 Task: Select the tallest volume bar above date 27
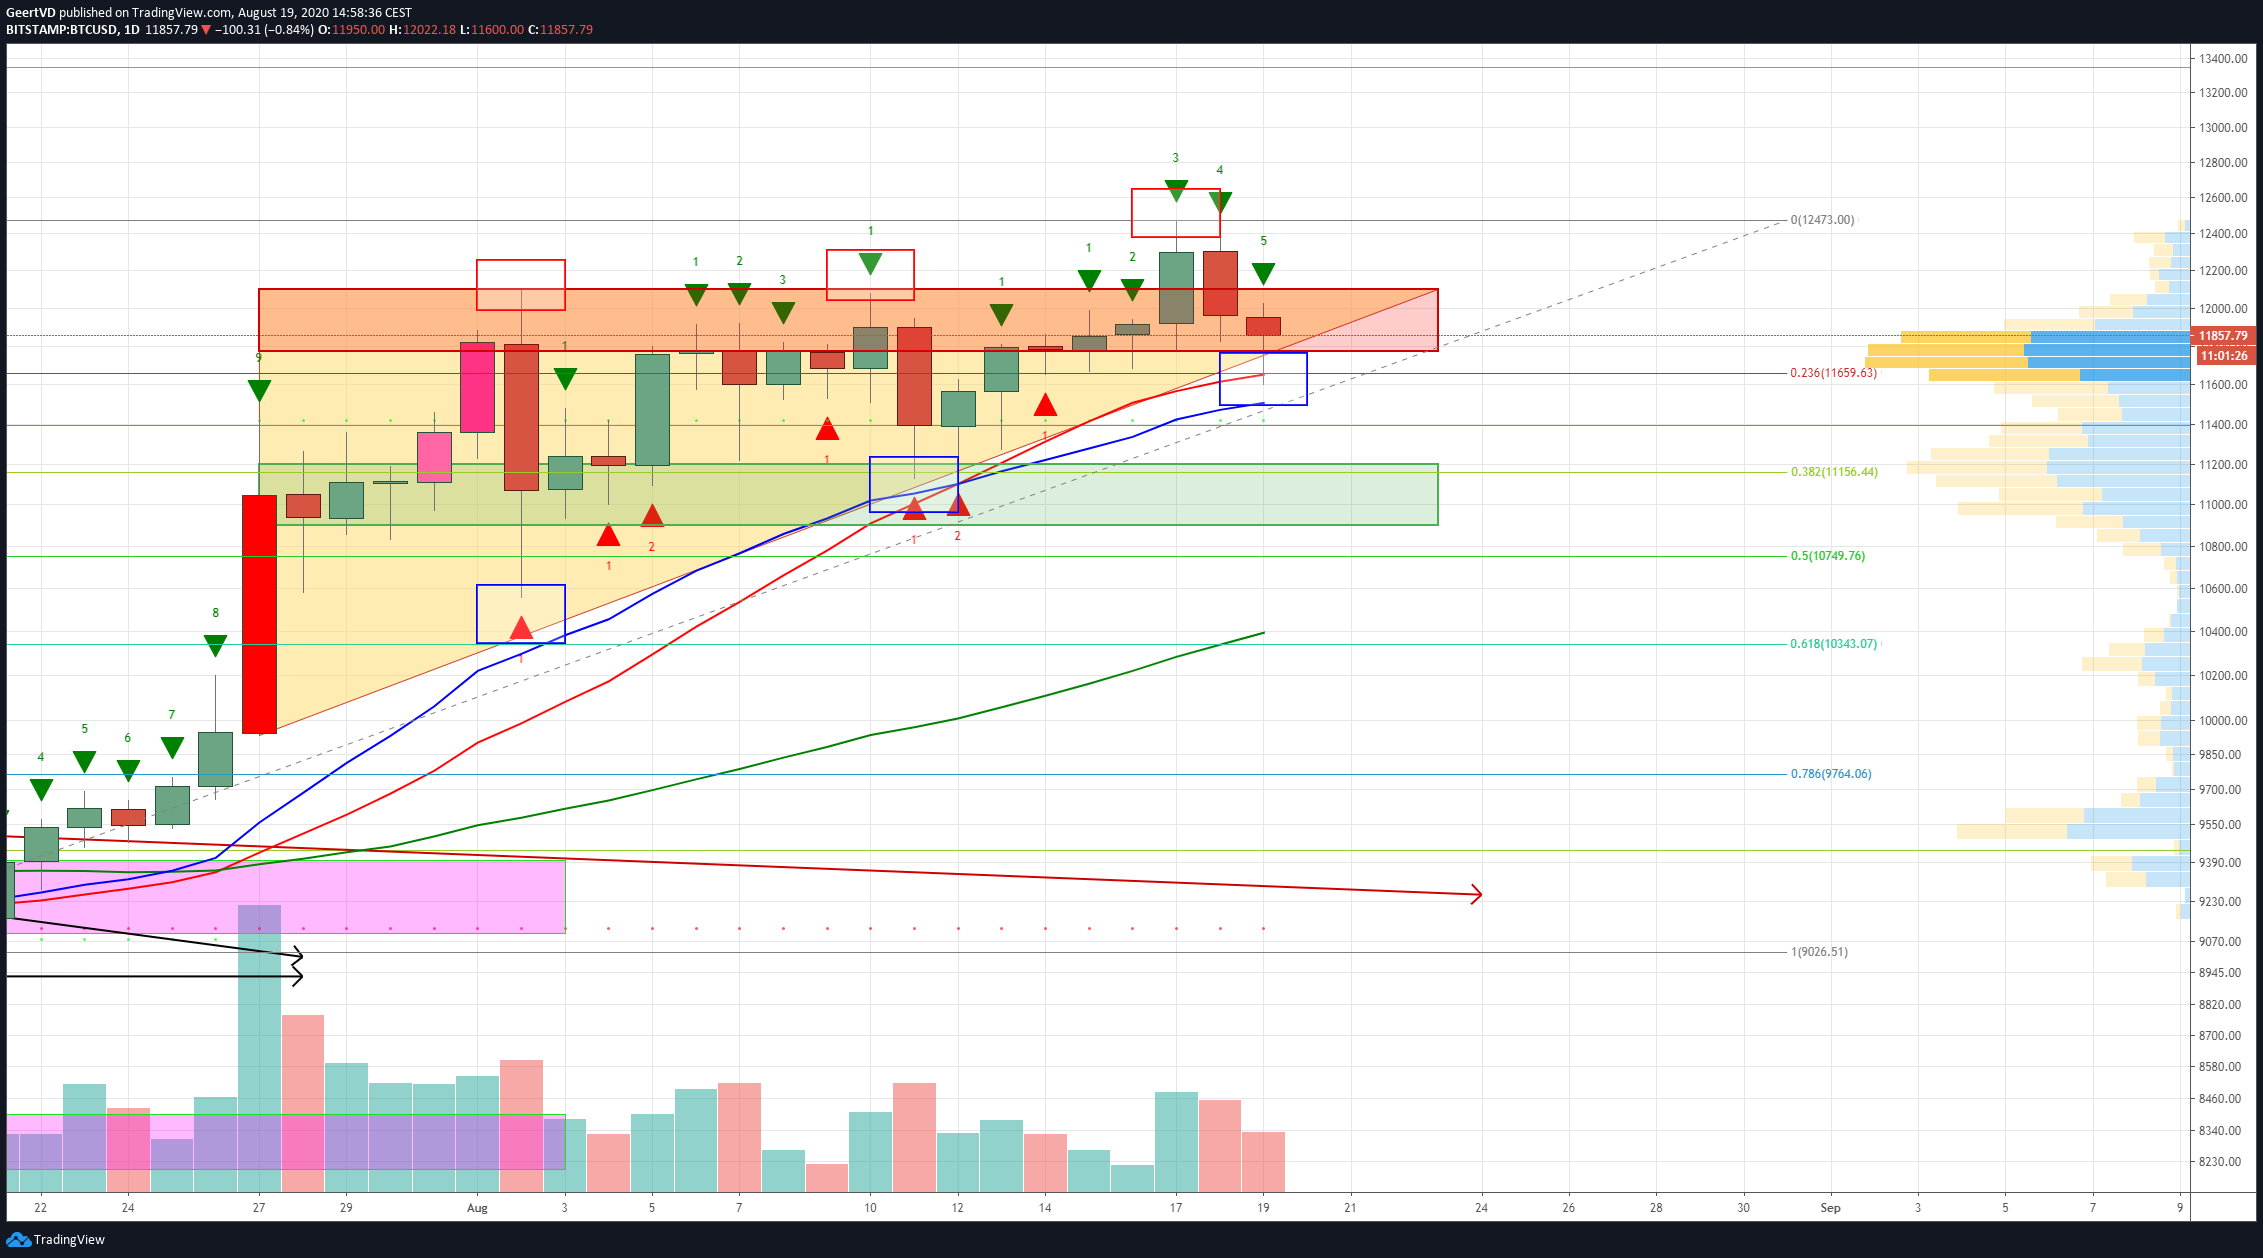259,1049
